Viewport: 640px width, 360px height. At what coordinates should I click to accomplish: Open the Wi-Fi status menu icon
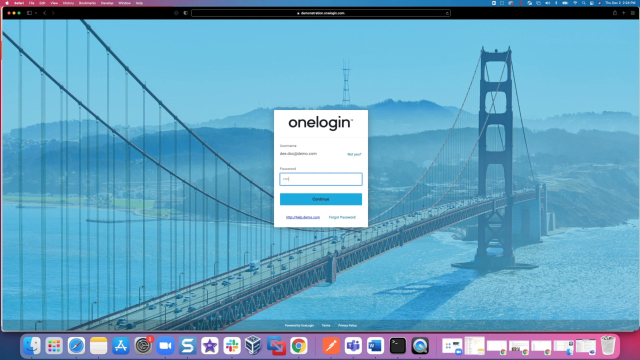click(x=575, y=3)
